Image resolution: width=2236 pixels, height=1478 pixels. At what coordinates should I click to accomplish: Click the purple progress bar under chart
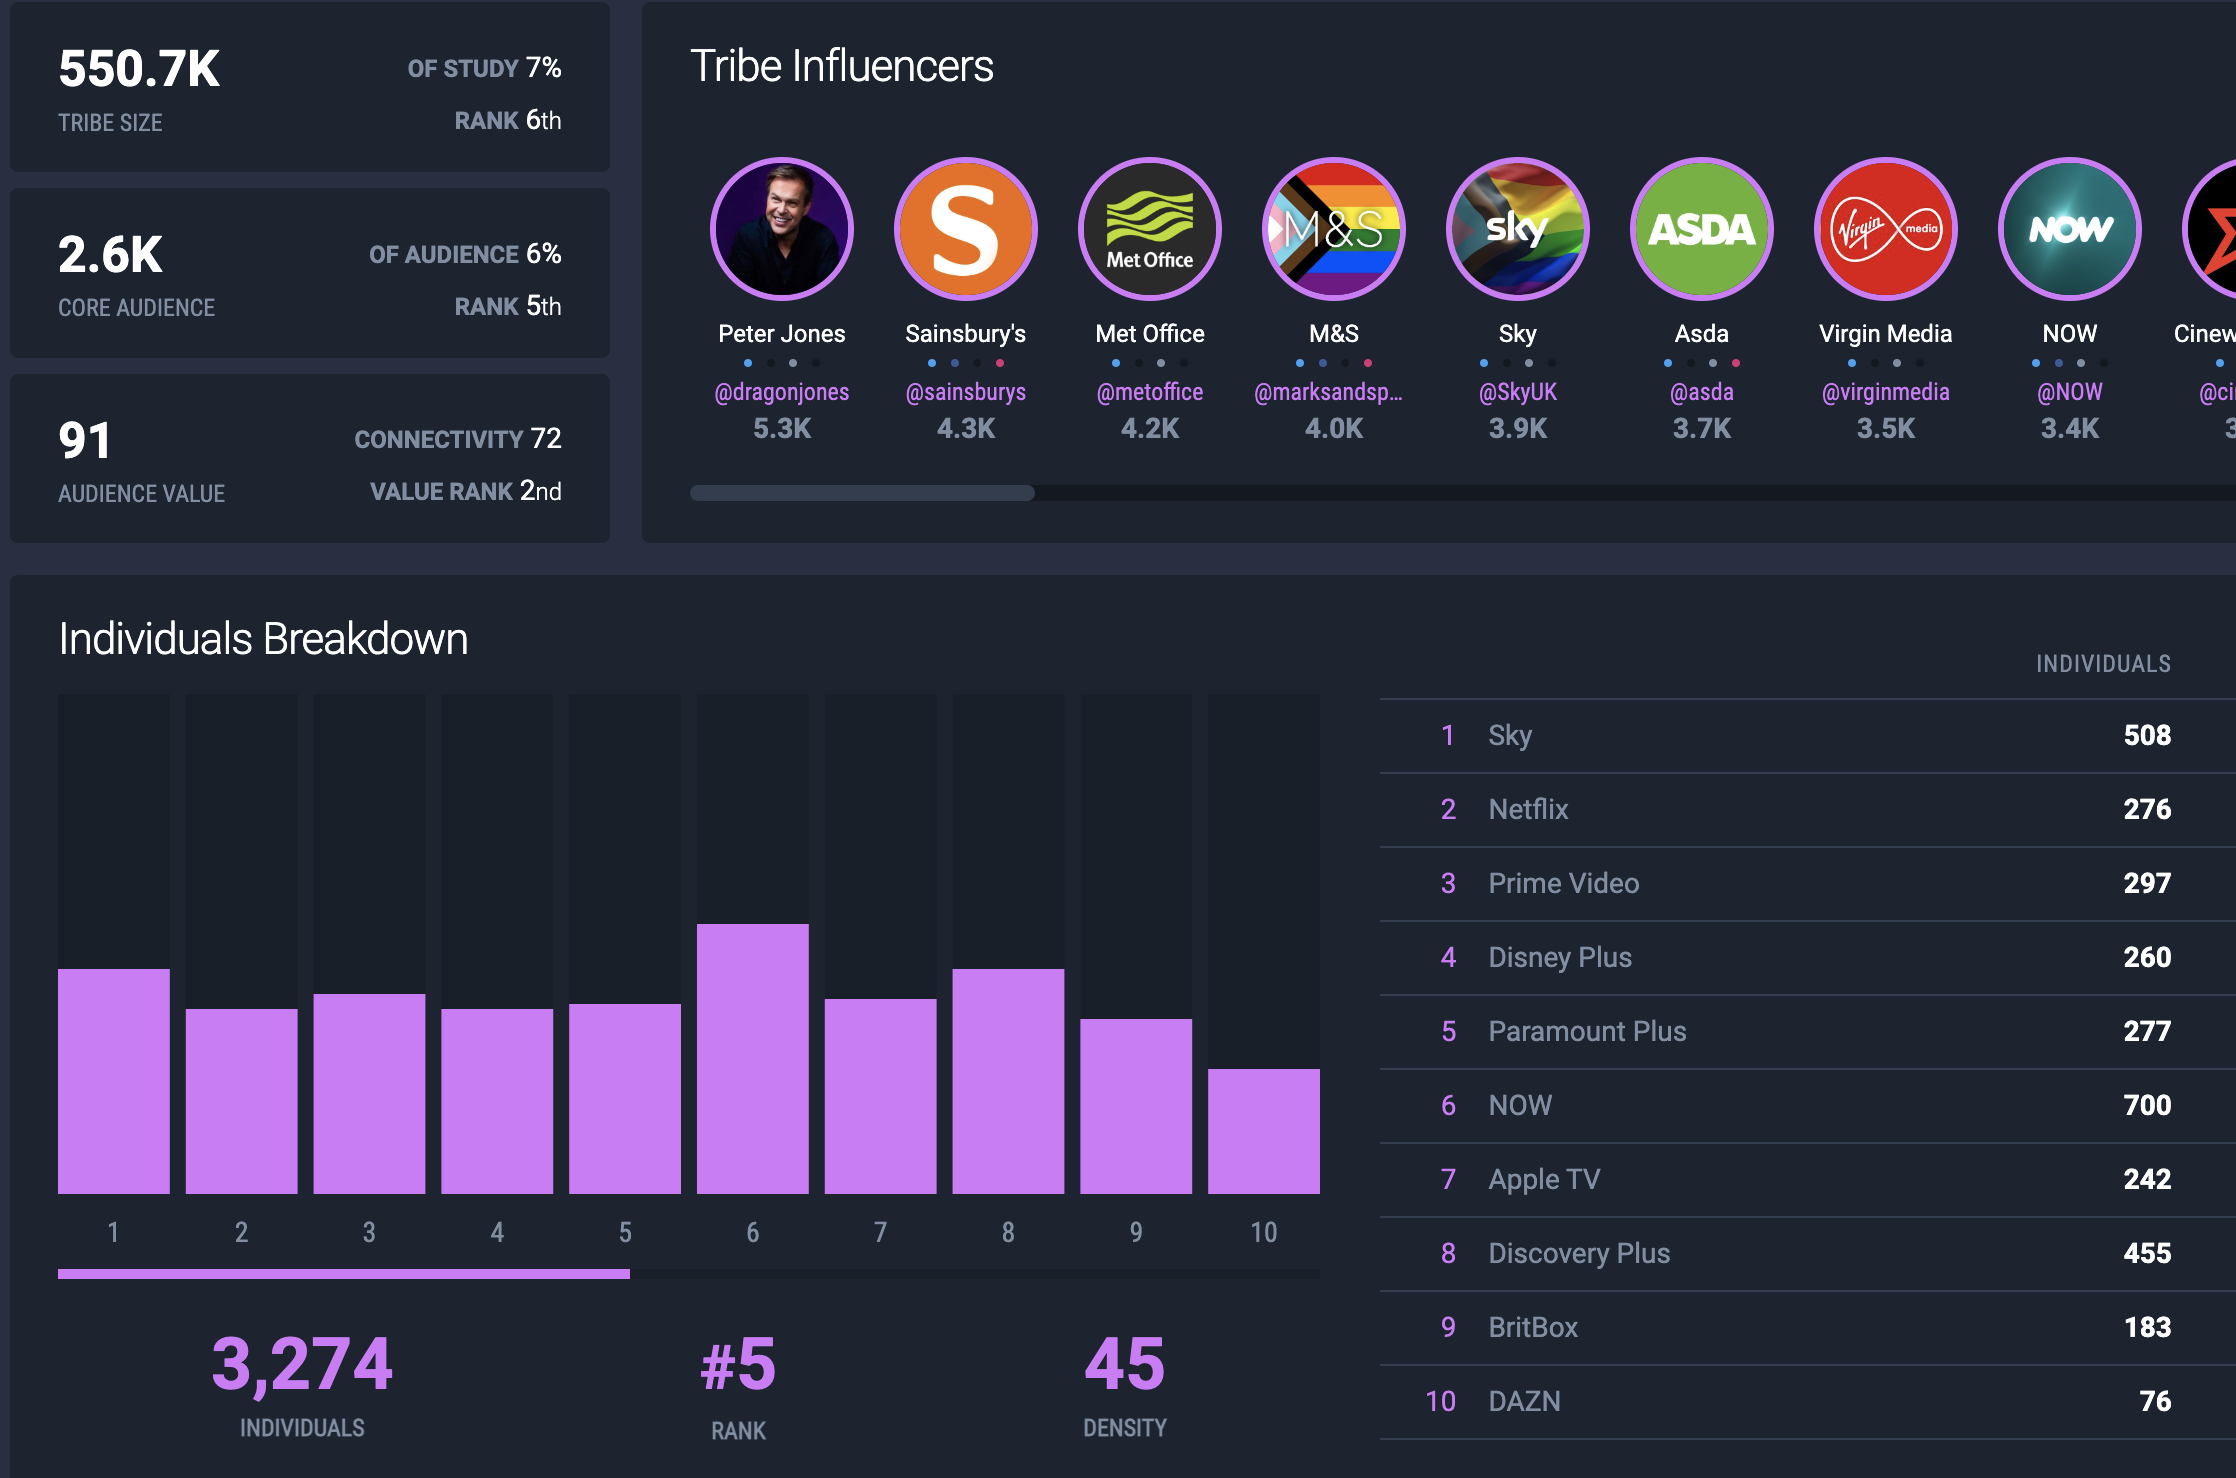coord(344,1274)
